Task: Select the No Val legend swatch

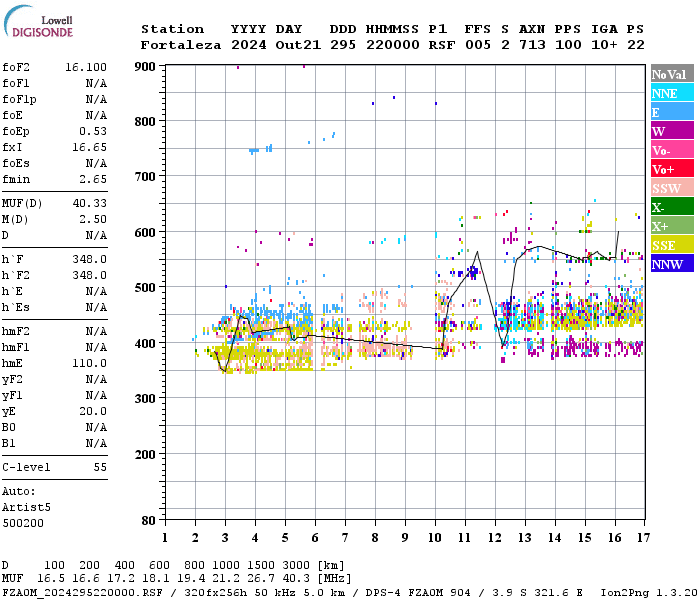Action: click(672, 74)
